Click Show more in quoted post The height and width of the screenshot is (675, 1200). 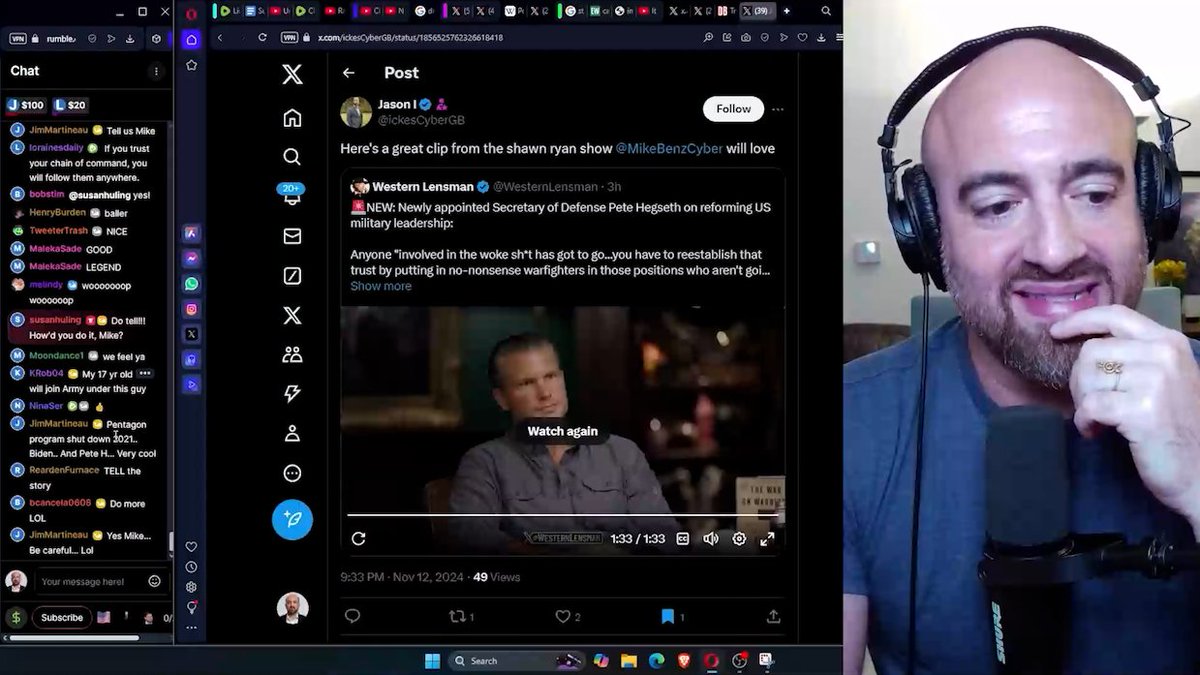[381, 286]
